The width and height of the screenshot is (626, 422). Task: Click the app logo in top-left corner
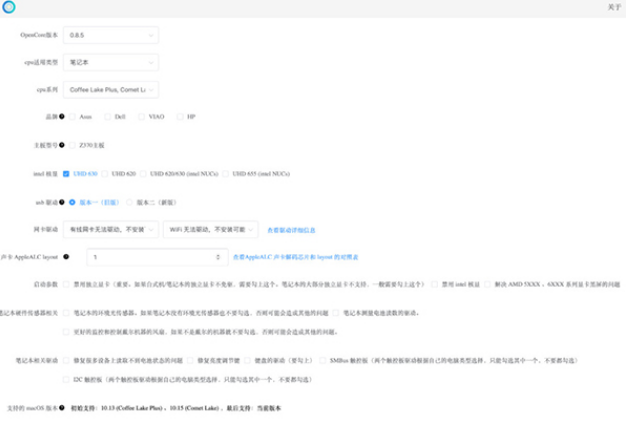[x=9, y=7]
